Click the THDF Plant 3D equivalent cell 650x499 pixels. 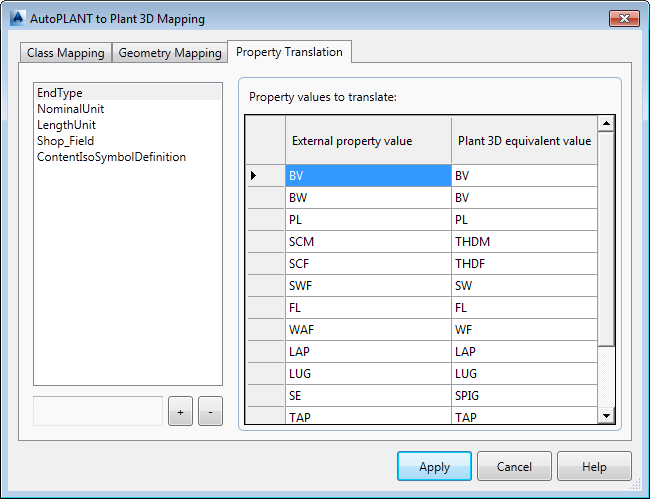pyautogui.click(x=524, y=264)
